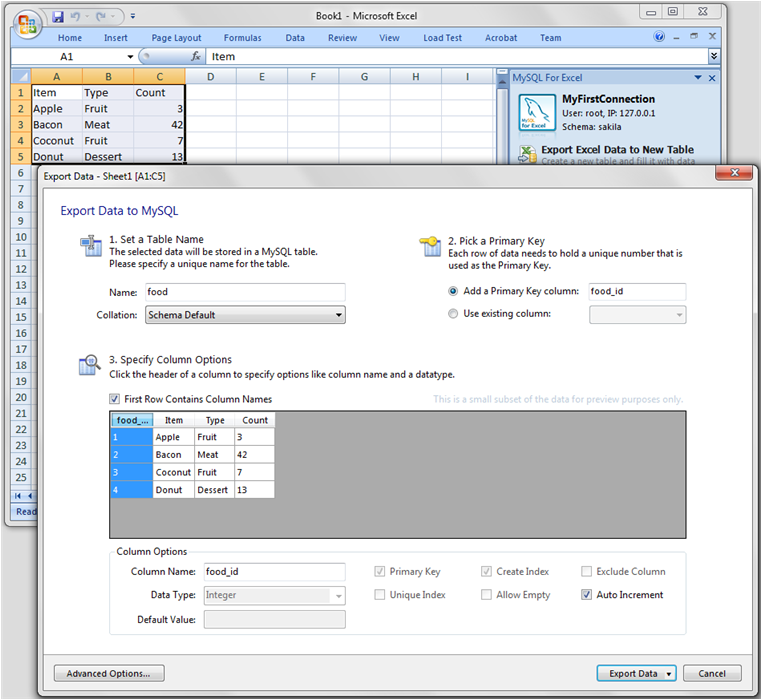
Task: Click the Excel vertical scrollbar
Action: [x=501, y=122]
